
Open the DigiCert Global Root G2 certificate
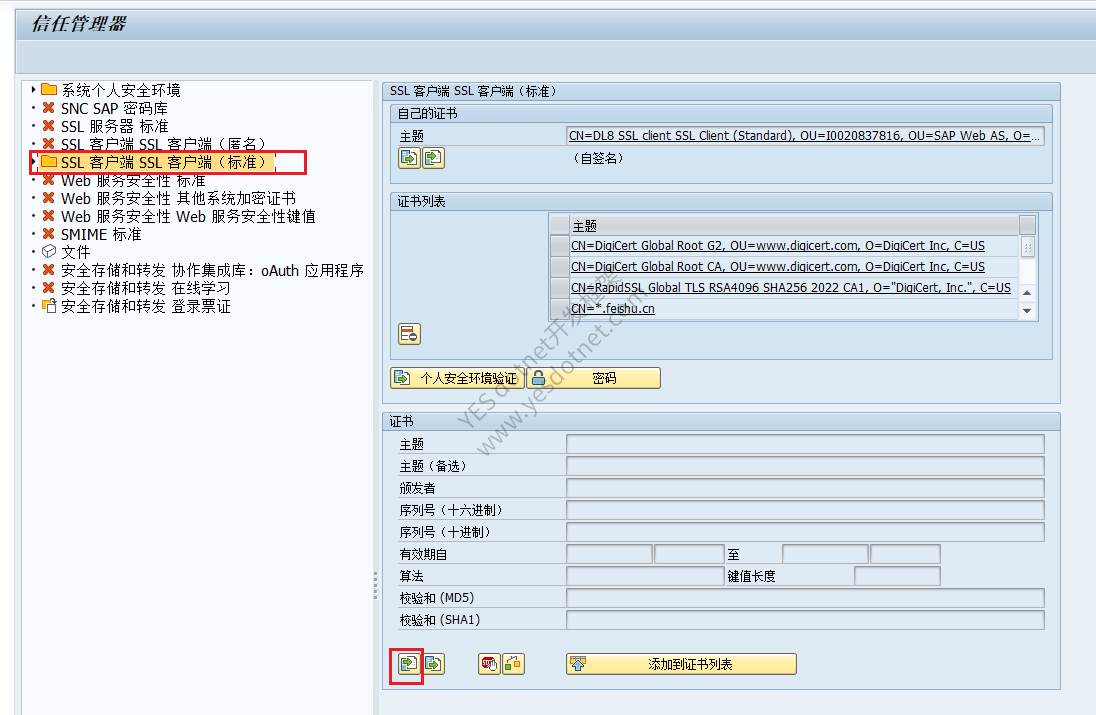coord(778,246)
